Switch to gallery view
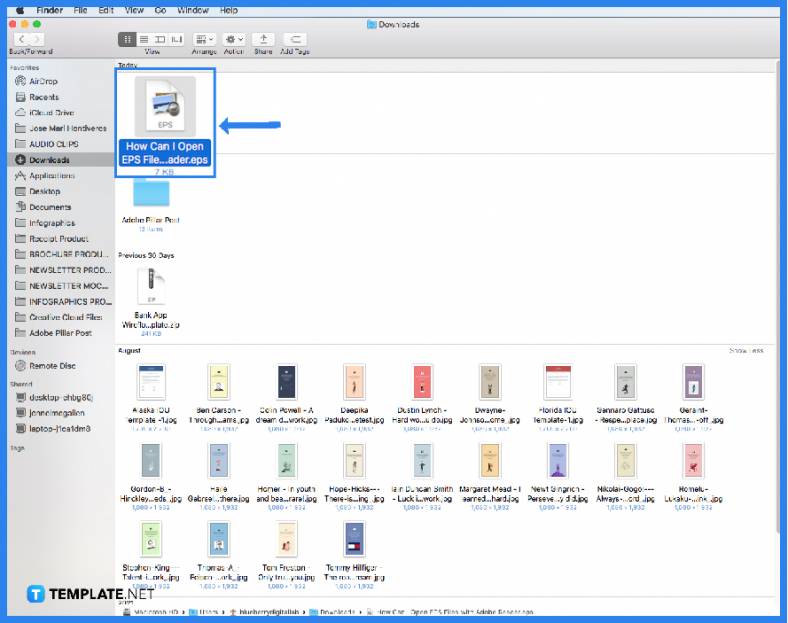 (176, 39)
